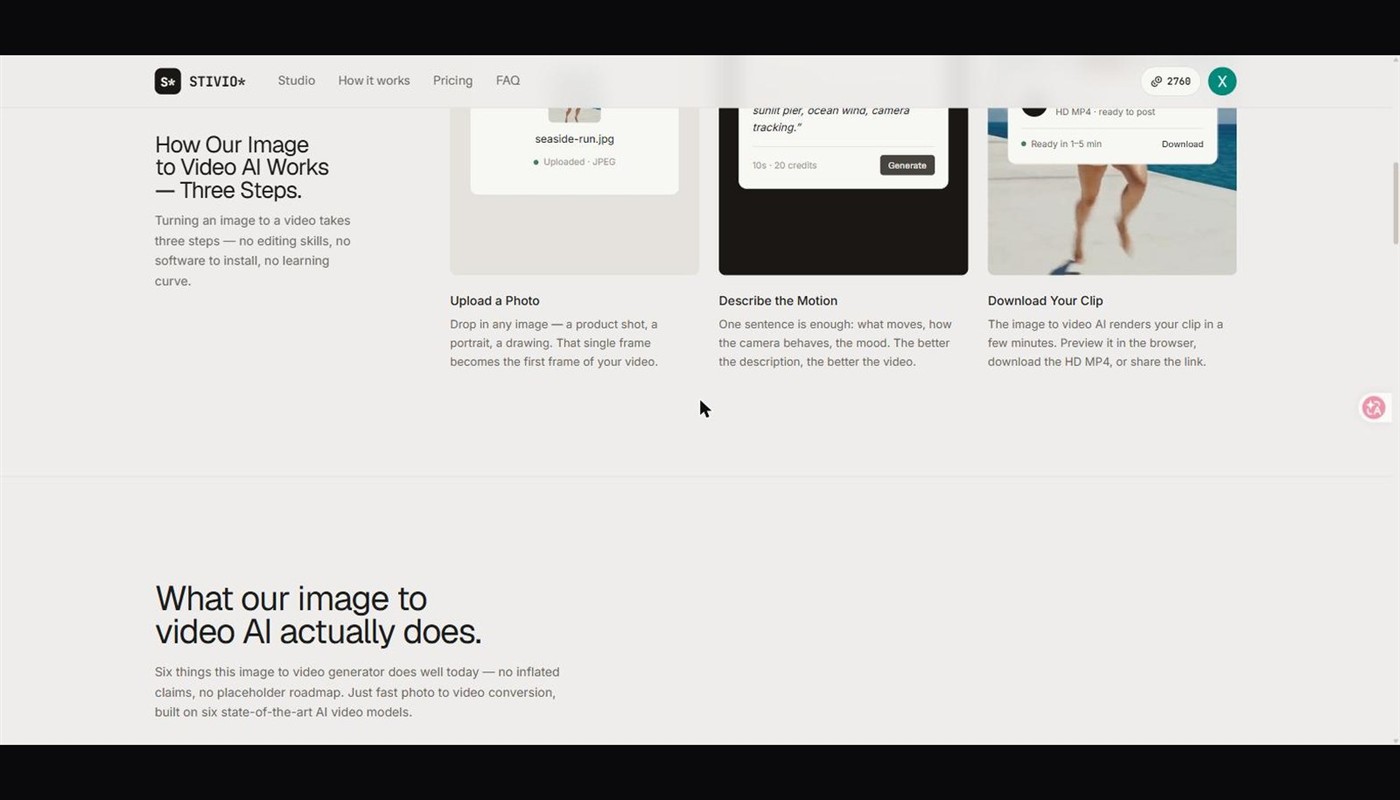Open the Pricing page

pyautogui.click(x=453, y=80)
